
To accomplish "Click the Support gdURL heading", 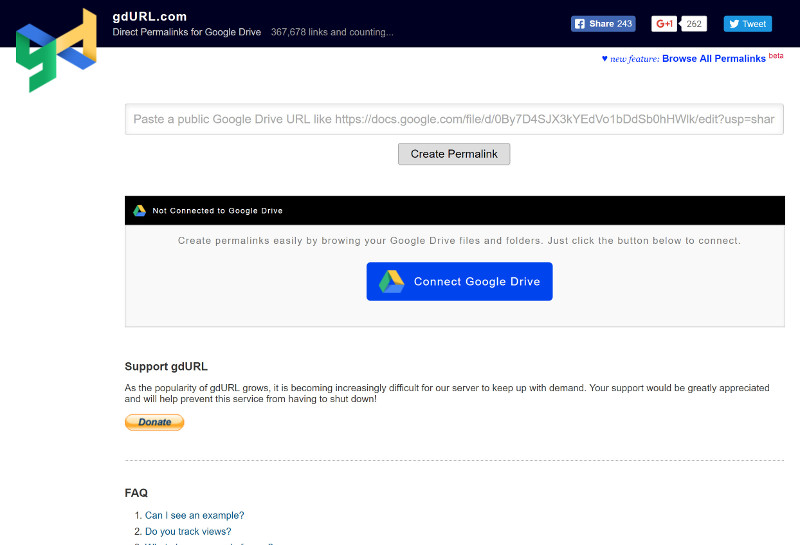I will [166, 366].
